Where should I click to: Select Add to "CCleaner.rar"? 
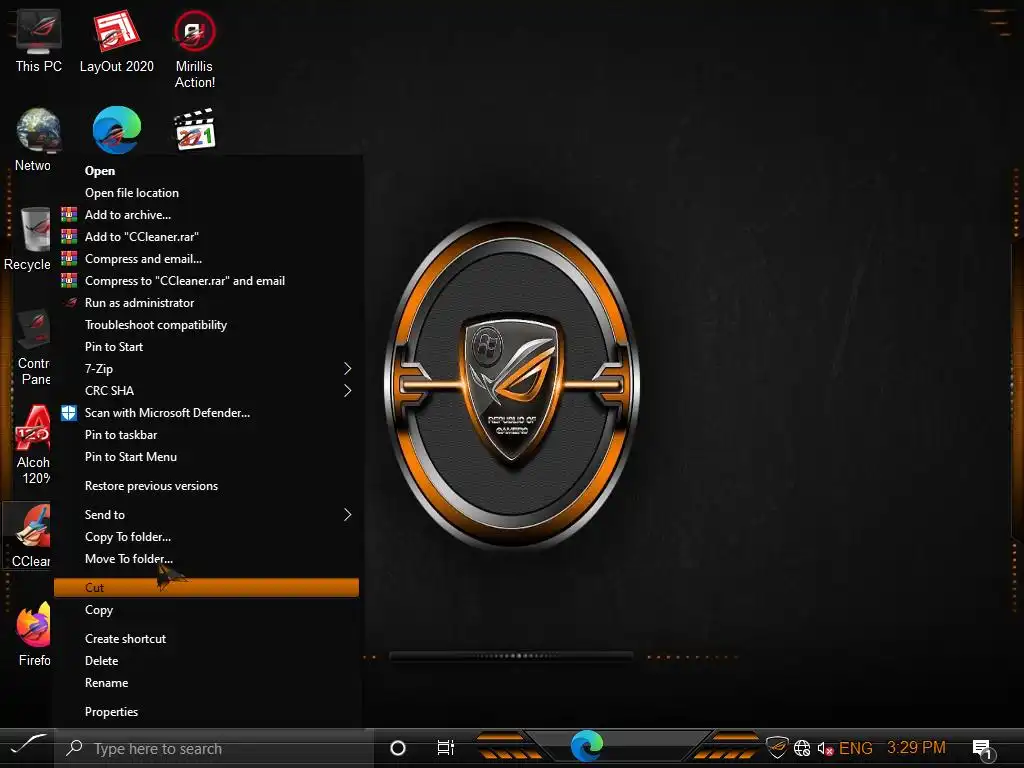206,237
